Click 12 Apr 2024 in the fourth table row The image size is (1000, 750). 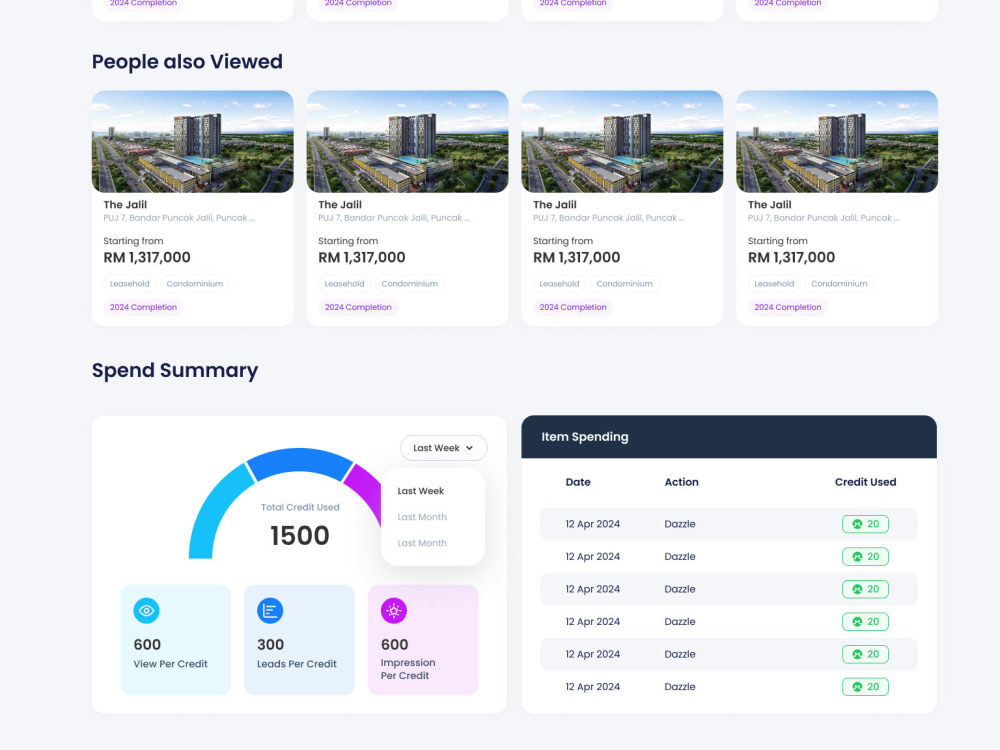tap(592, 622)
